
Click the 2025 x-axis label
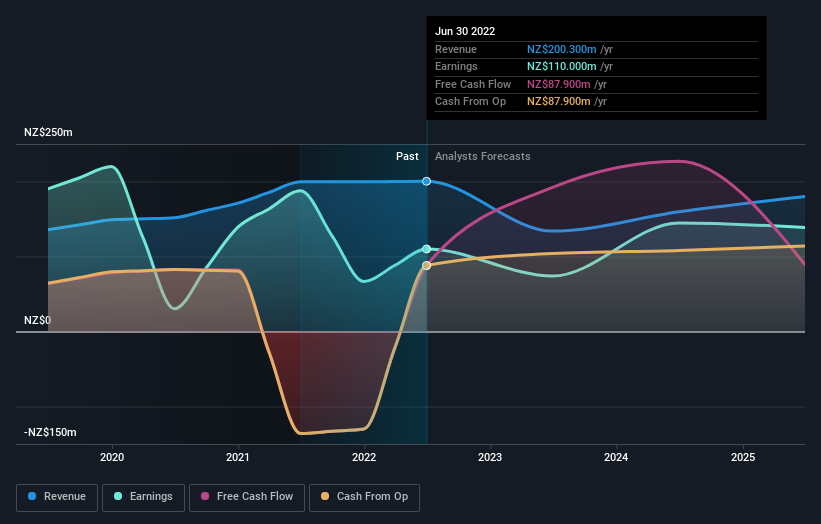[742, 457]
